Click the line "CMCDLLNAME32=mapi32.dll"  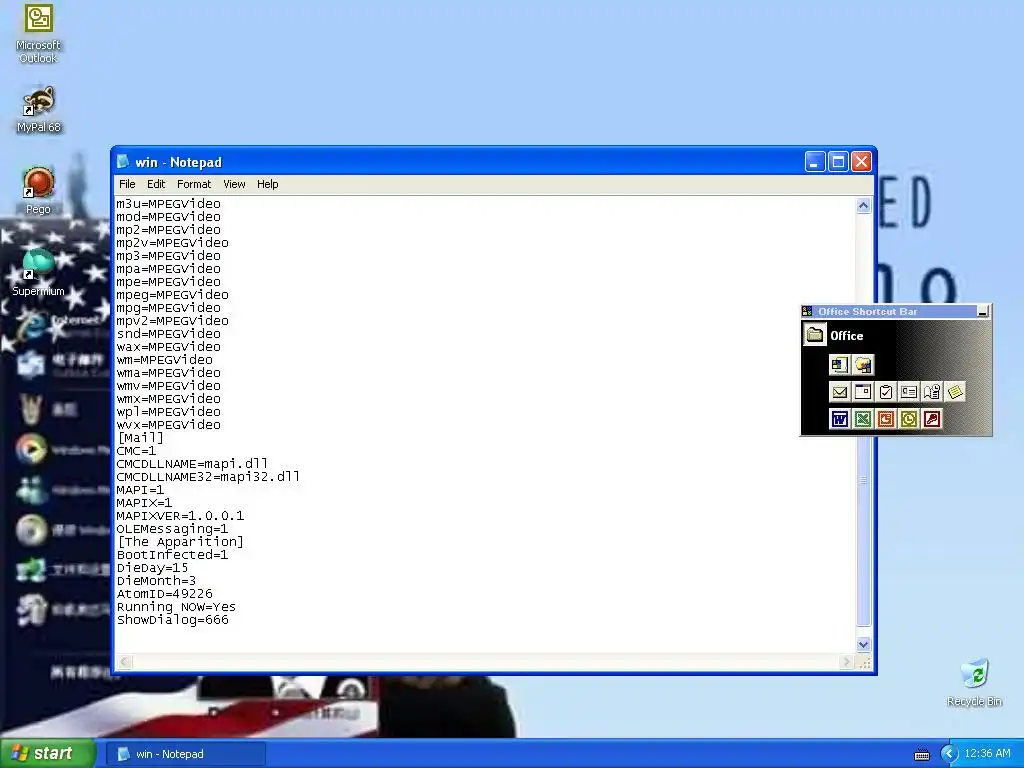pos(208,477)
